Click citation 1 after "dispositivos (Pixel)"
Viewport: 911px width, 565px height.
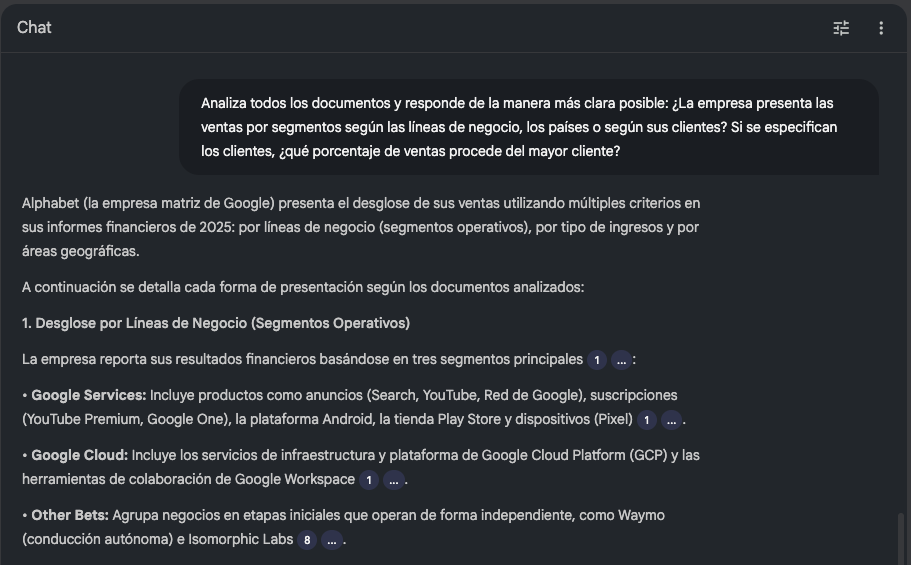[647, 420]
